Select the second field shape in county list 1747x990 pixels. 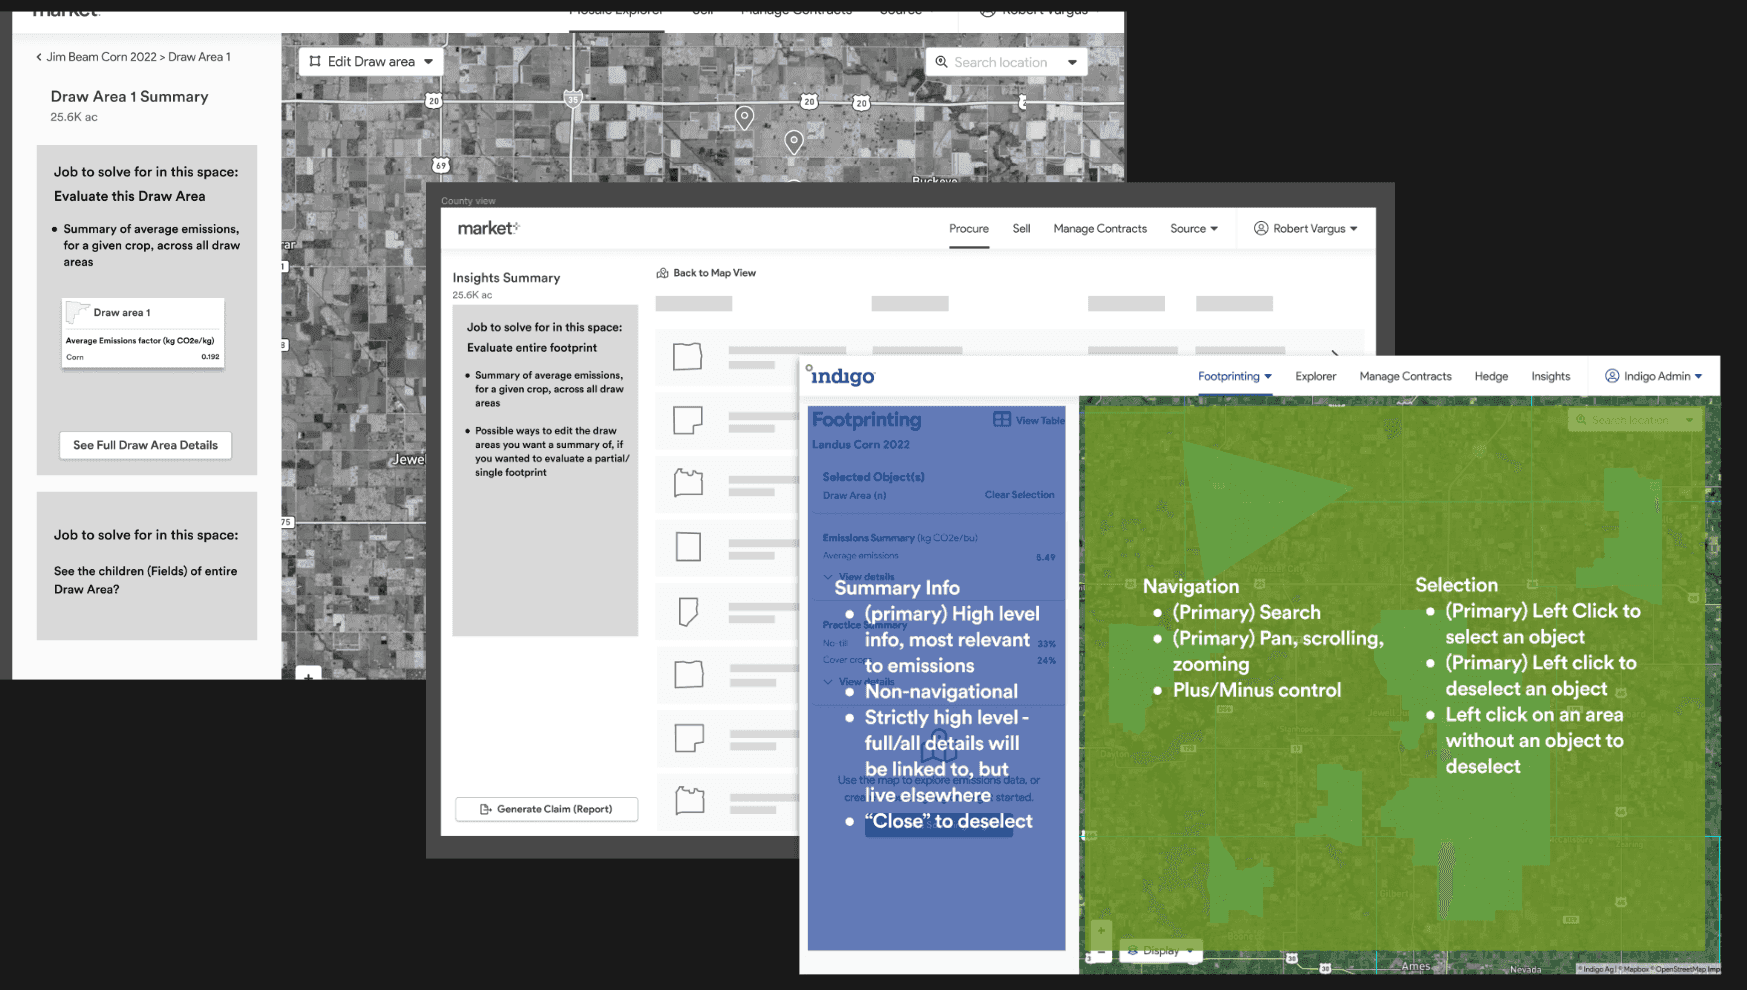(x=688, y=419)
